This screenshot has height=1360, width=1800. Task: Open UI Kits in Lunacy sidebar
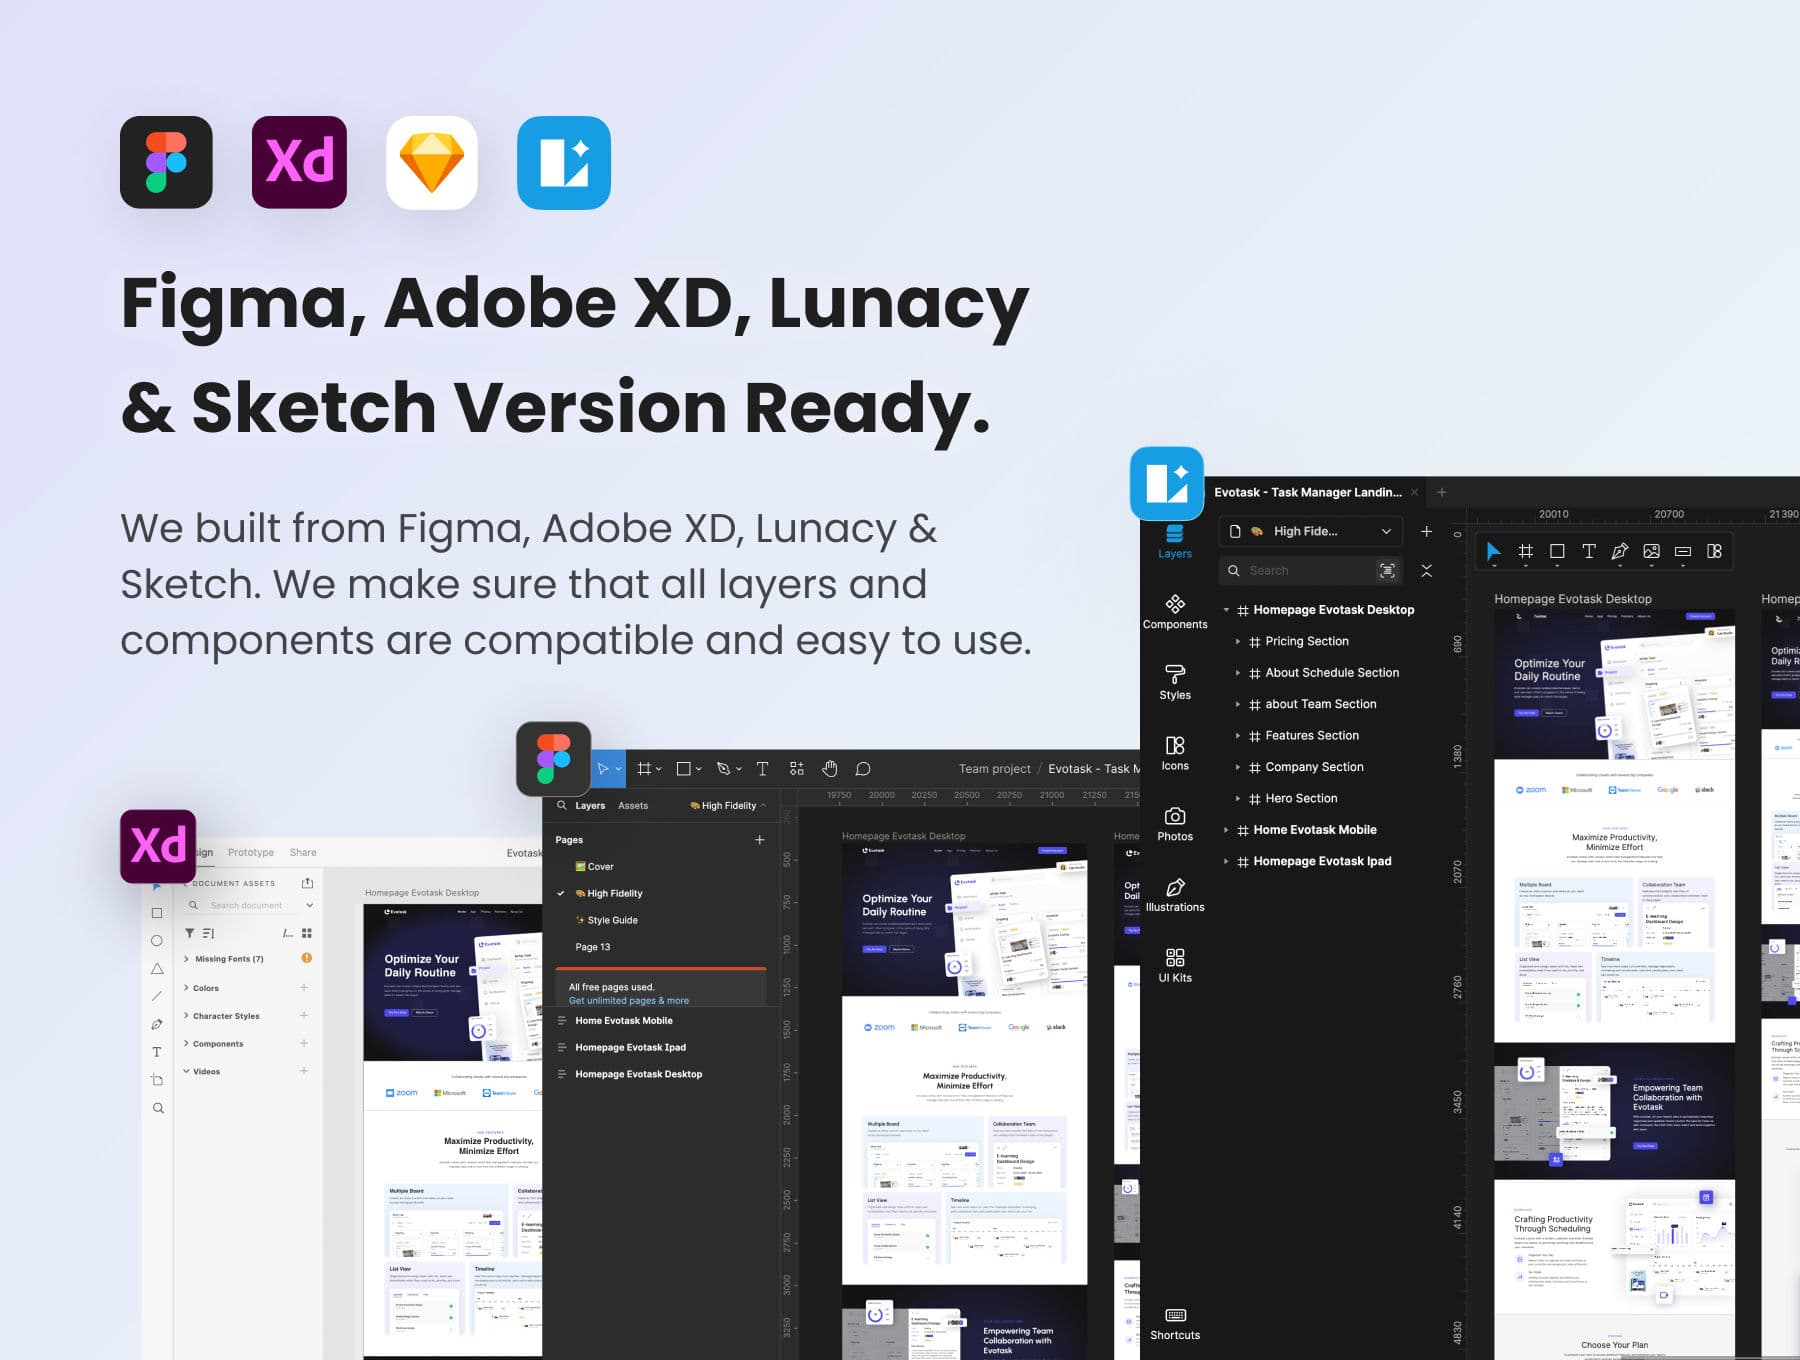point(1175,966)
